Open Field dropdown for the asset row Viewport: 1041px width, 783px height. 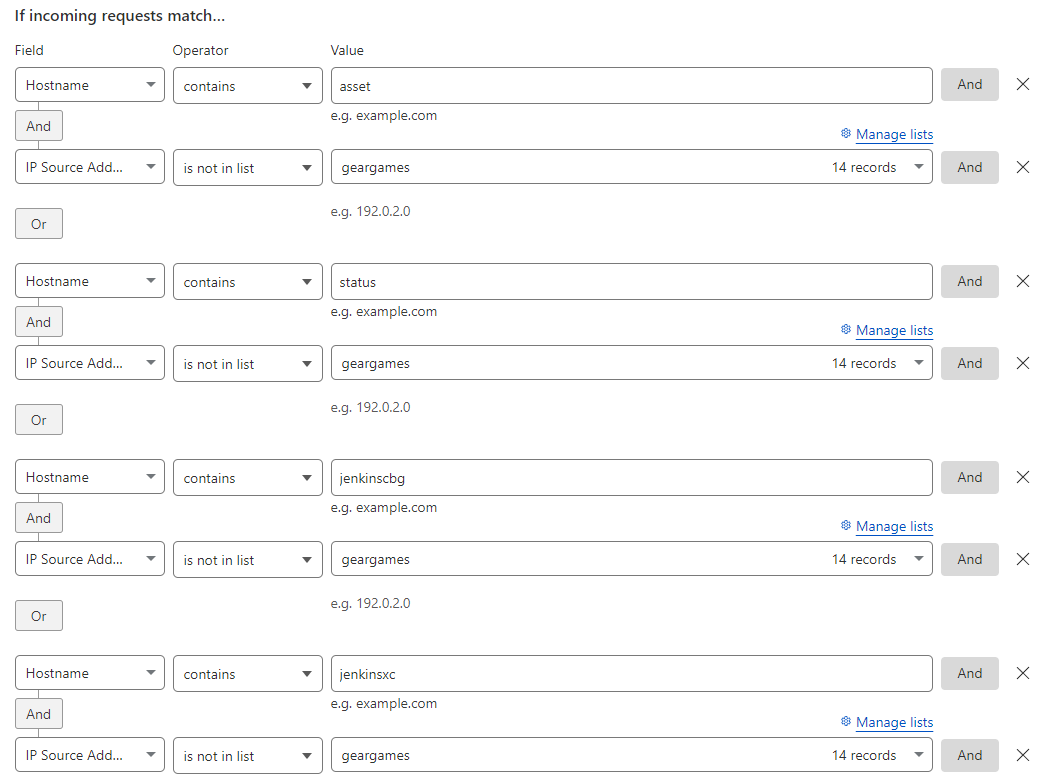90,85
